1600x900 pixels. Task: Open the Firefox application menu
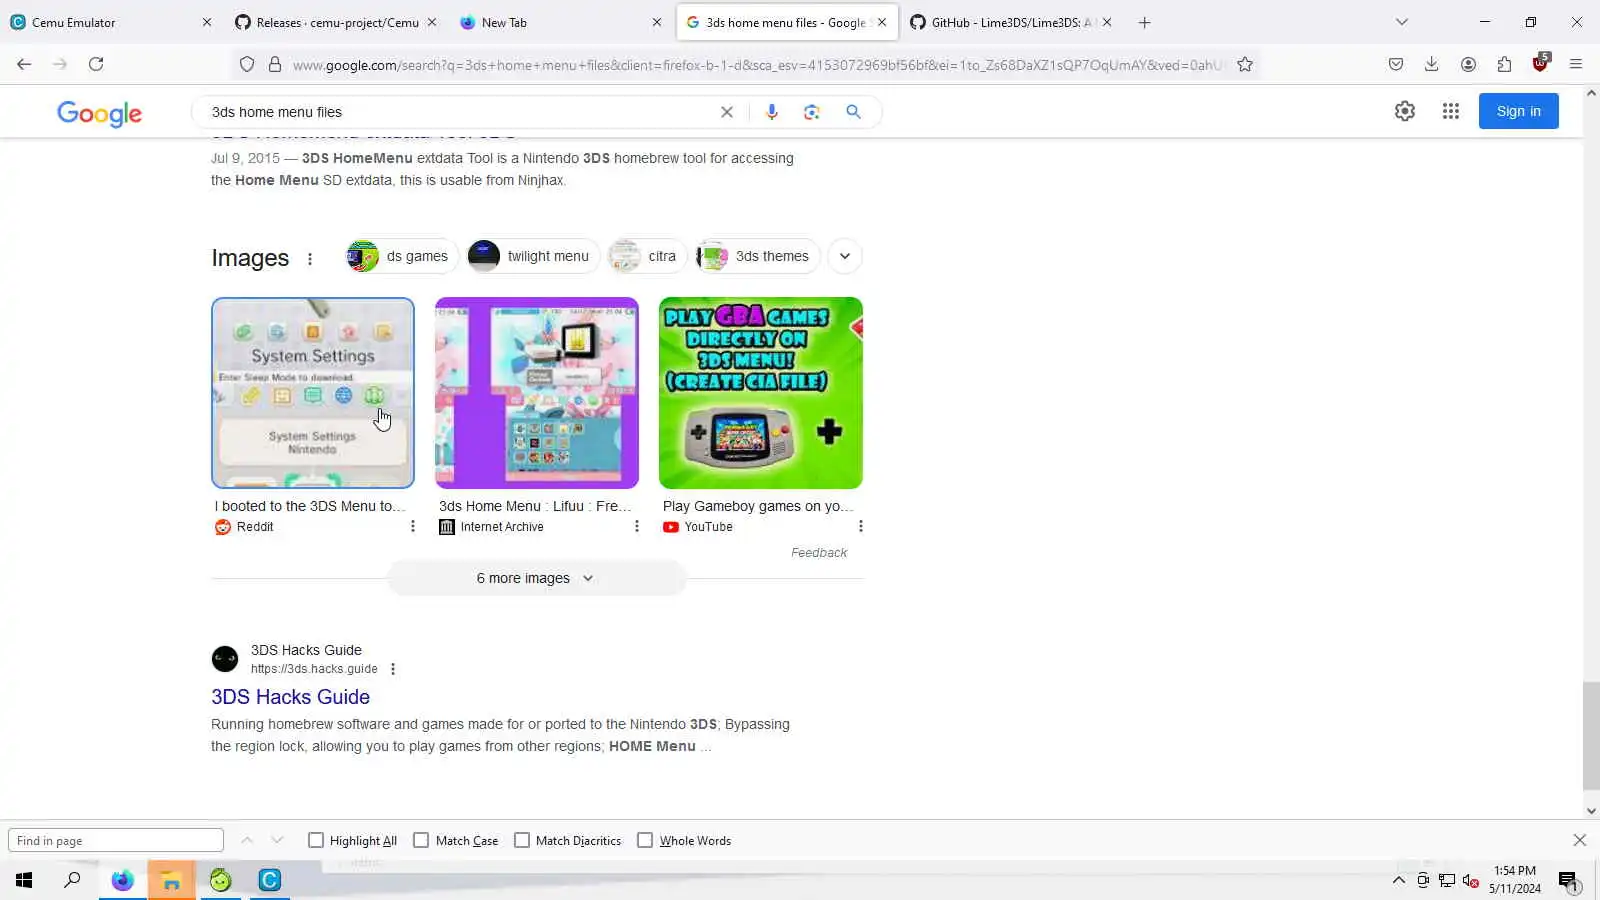coord(1576,64)
